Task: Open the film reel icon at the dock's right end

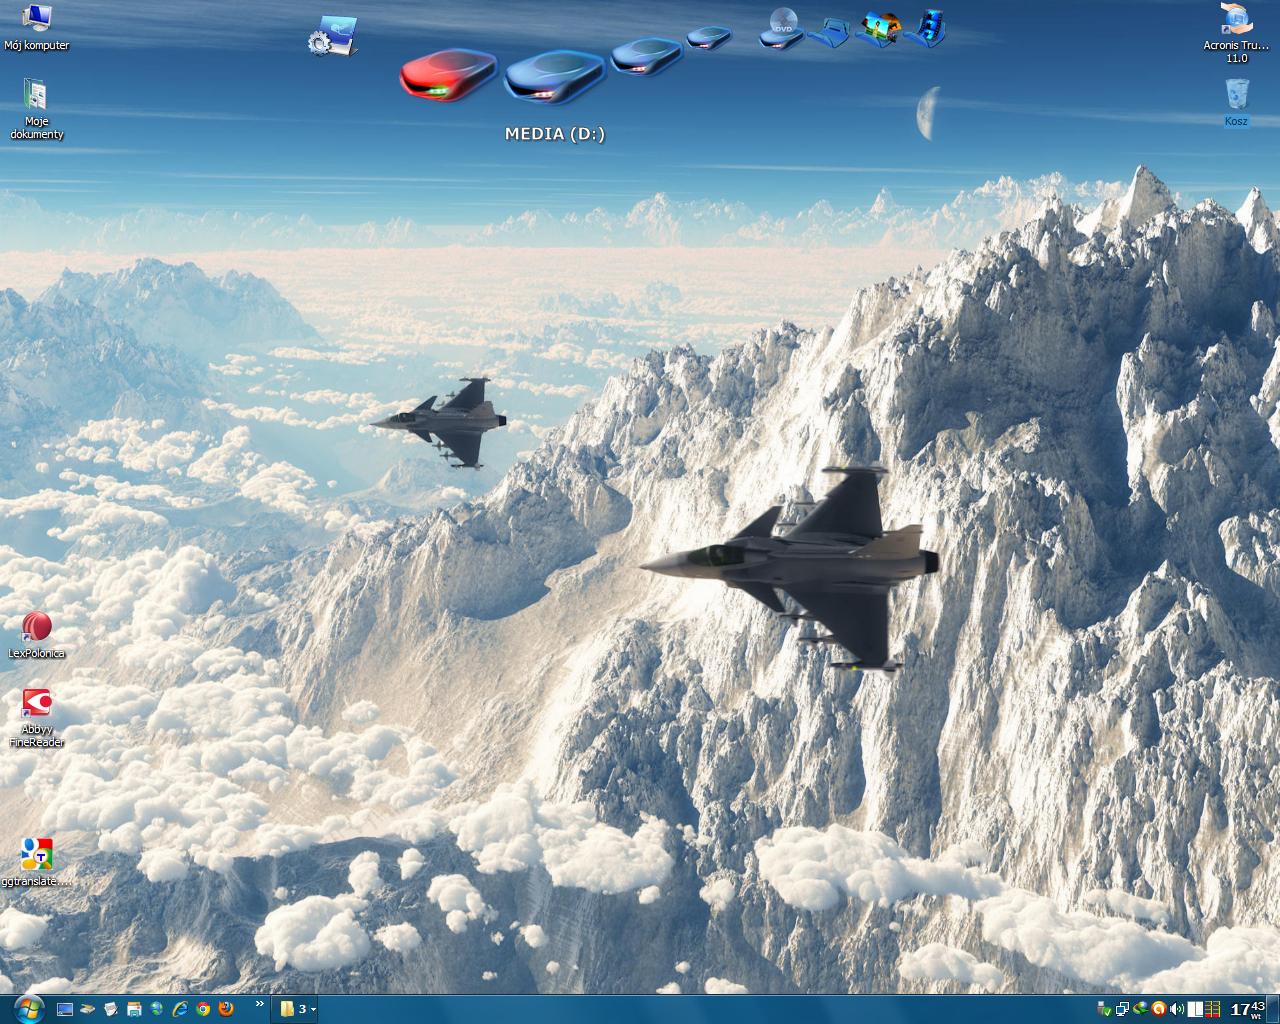Action: tap(933, 28)
